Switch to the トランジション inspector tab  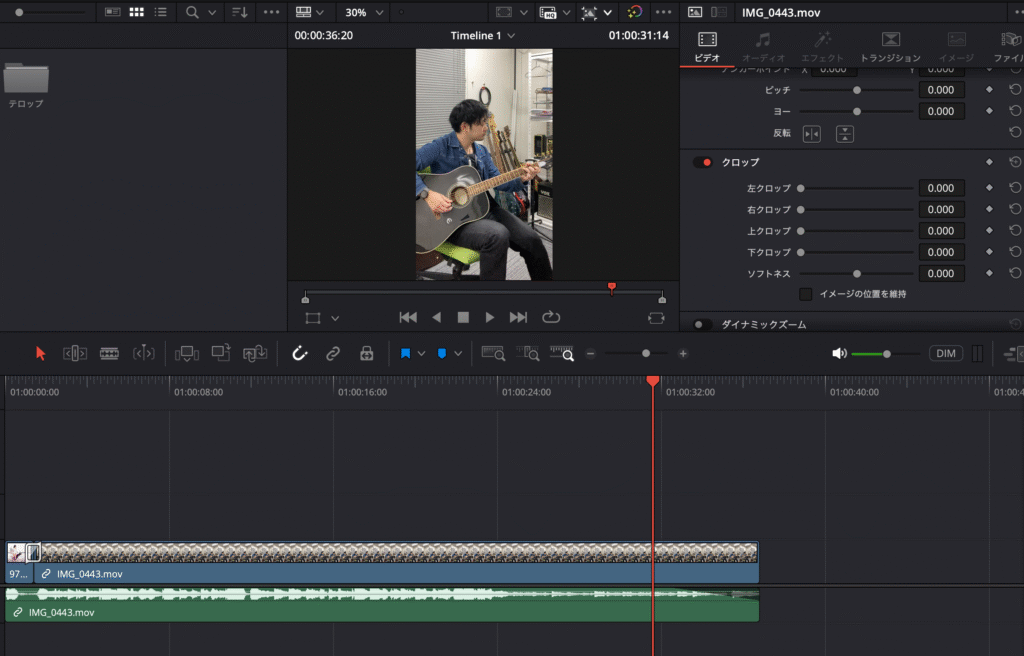[x=889, y=46]
